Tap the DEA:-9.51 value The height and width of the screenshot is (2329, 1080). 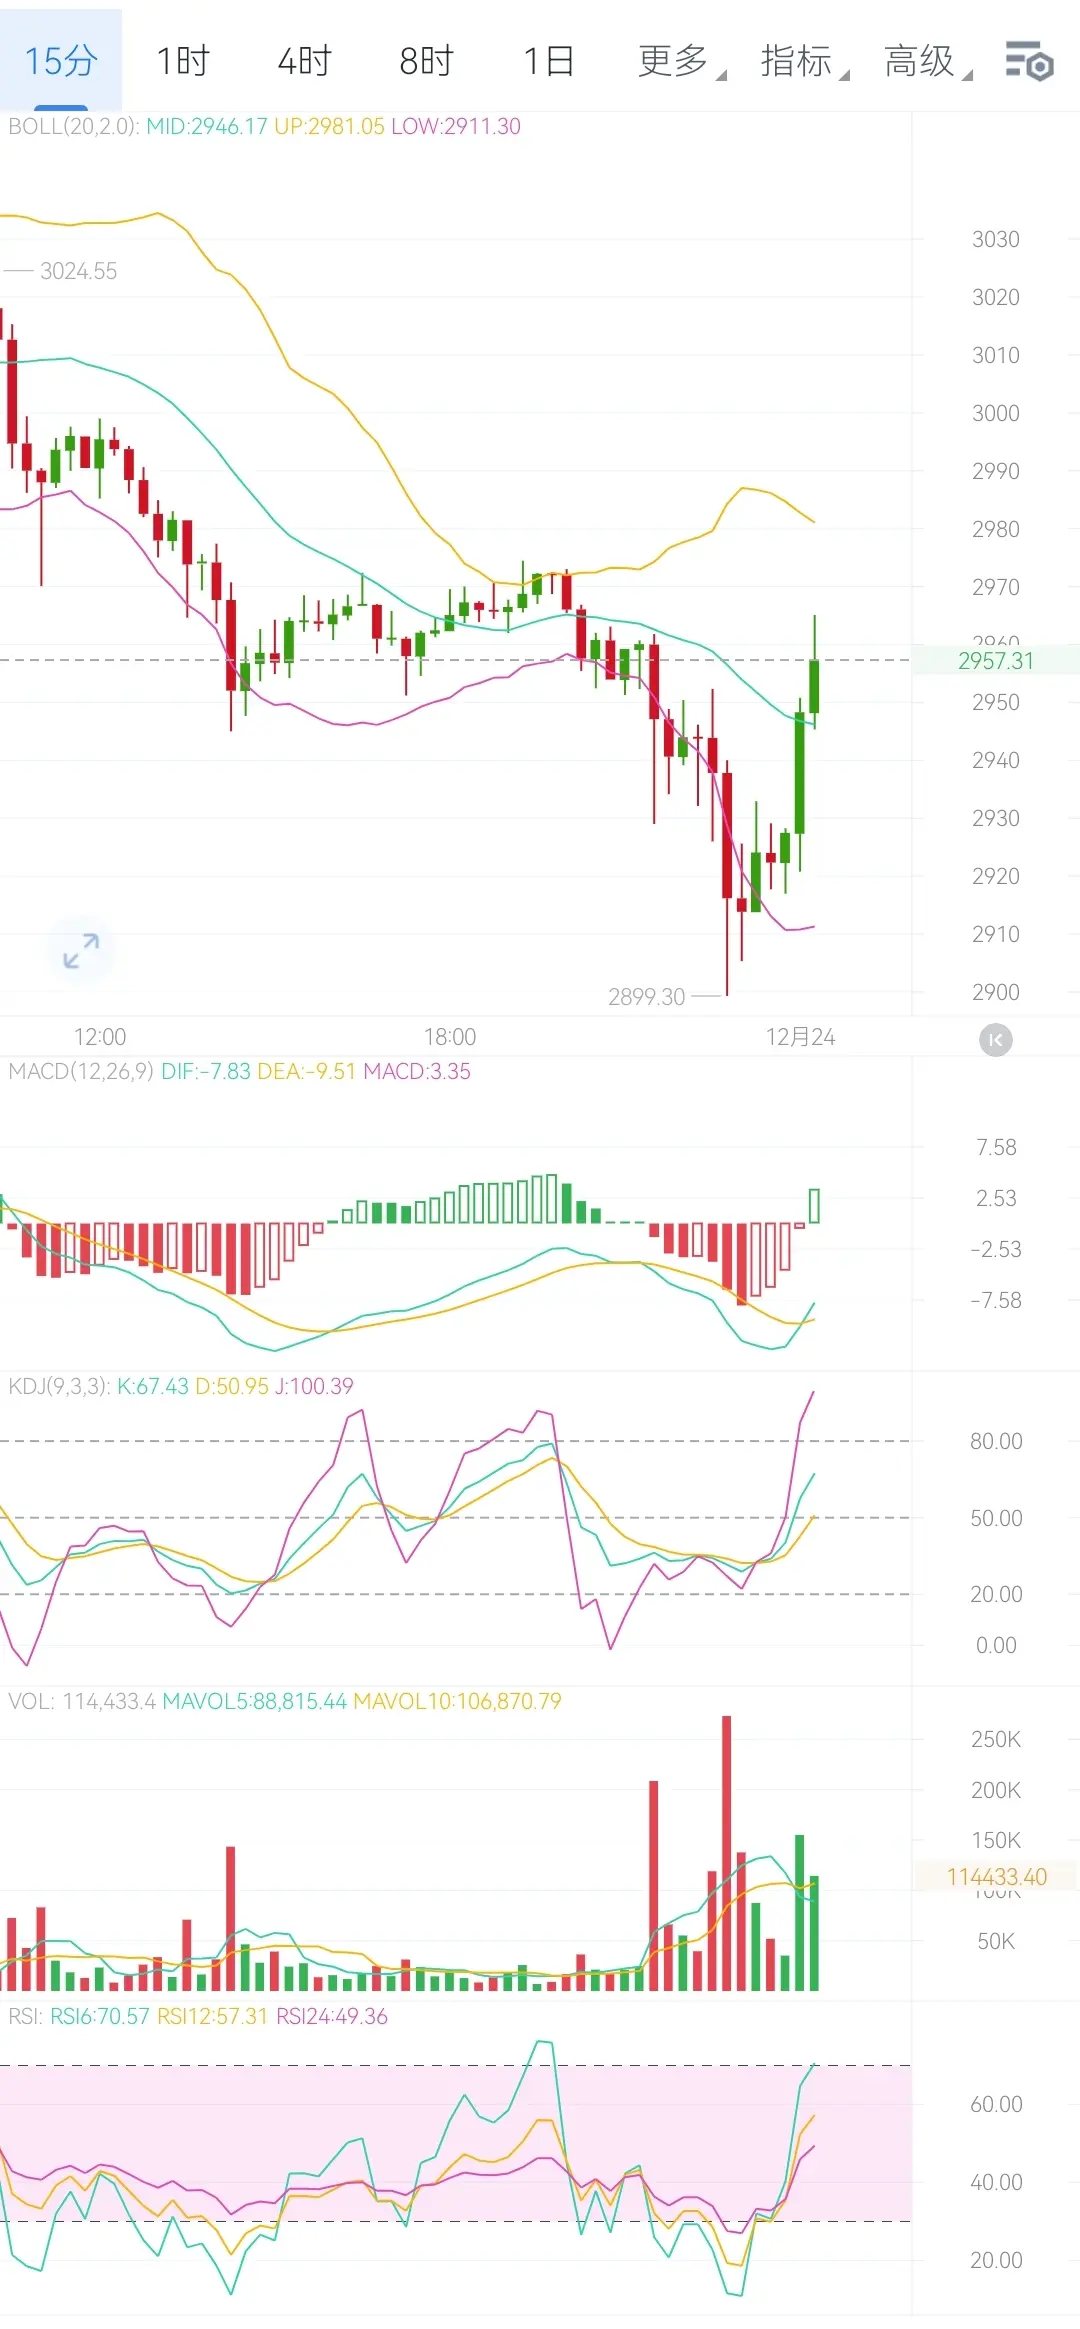307,1071
